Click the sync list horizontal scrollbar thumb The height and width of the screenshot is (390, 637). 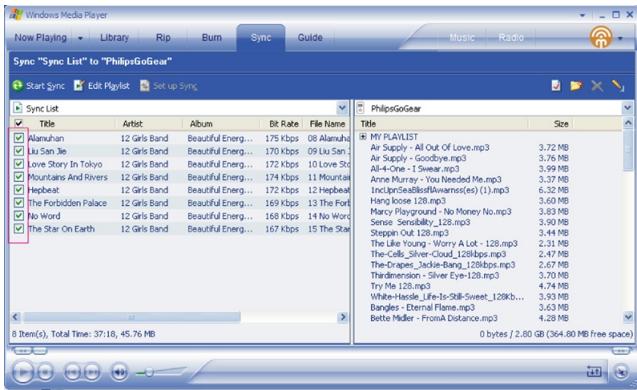(132, 317)
